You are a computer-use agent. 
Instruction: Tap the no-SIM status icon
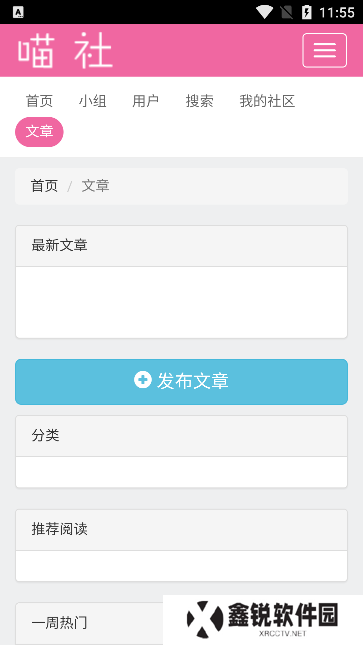pyautogui.click(x=286, y=12)
